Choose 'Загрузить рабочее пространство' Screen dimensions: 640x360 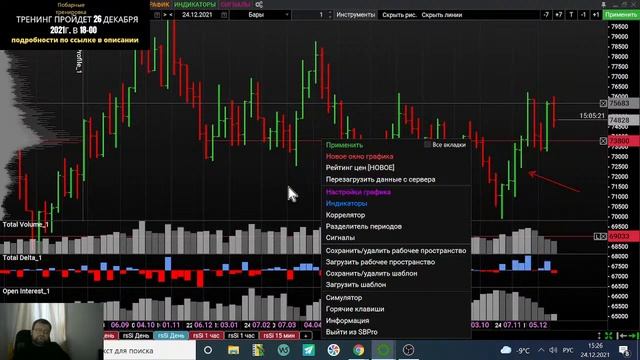pos(380,262)
